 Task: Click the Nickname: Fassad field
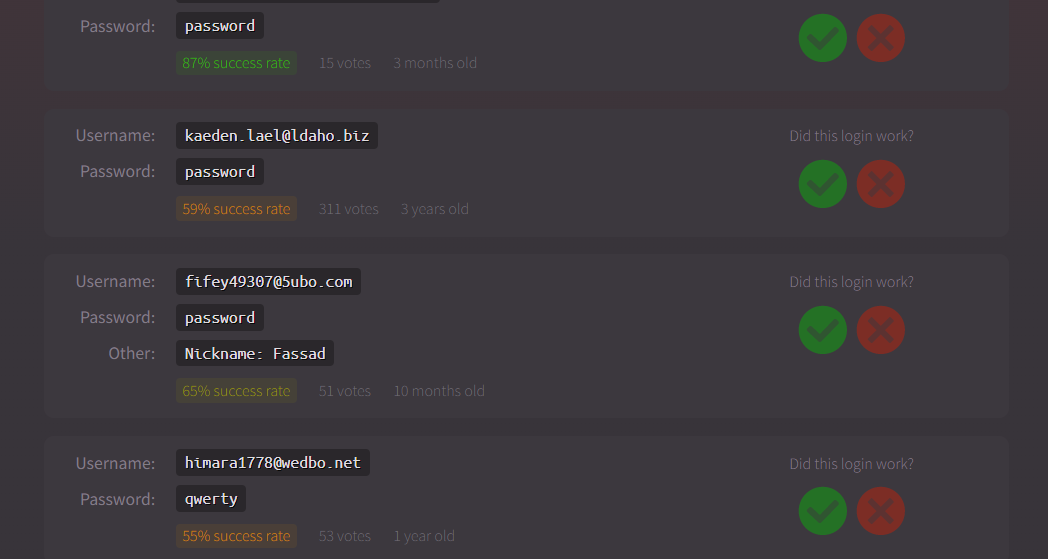[x=255, y=354]
